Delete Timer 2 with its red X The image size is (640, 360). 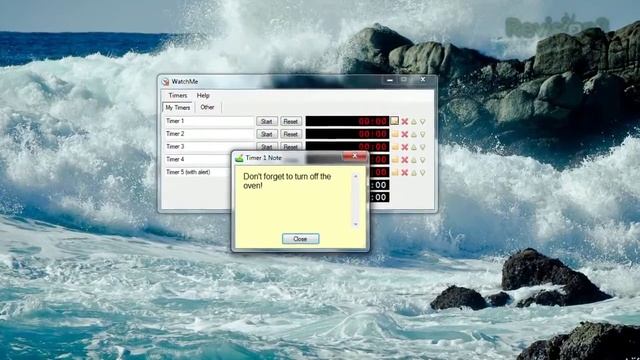tap(404, 134)
